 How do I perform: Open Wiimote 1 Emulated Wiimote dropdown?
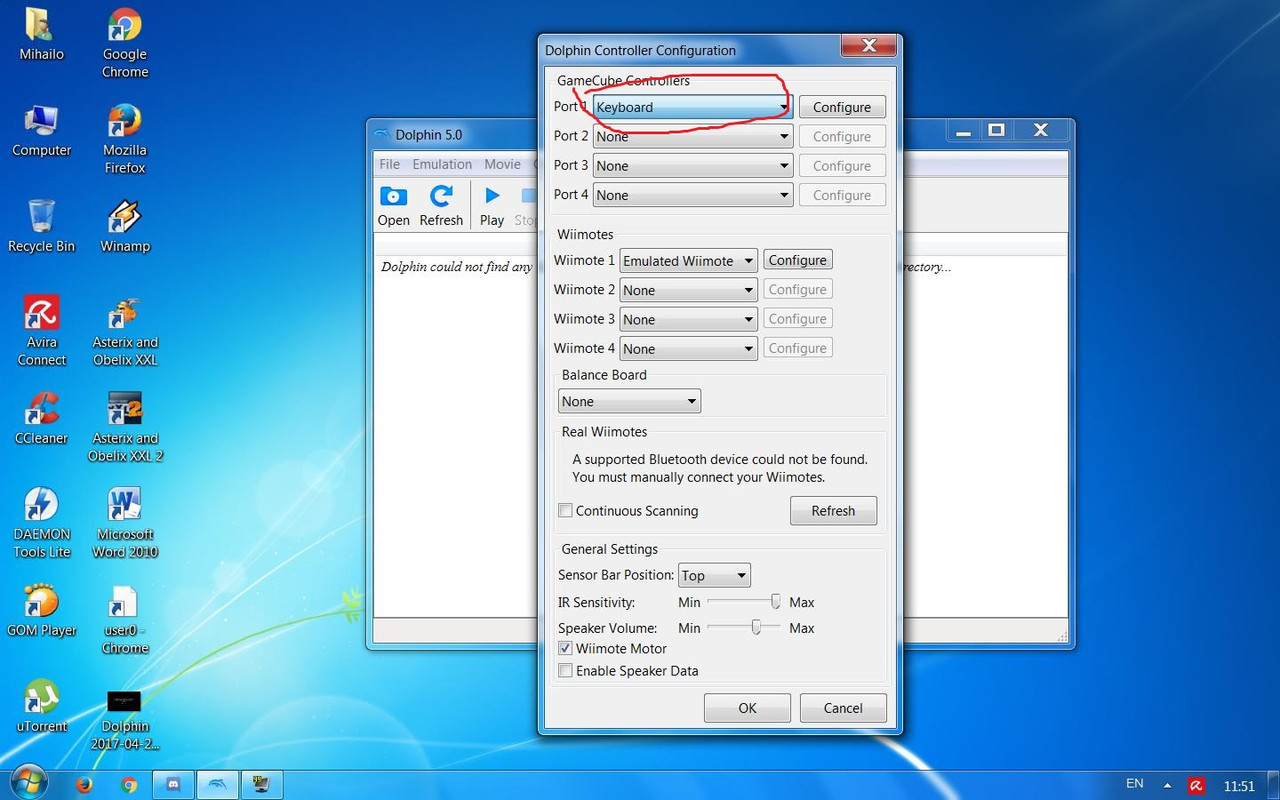(x=688, y=260)
